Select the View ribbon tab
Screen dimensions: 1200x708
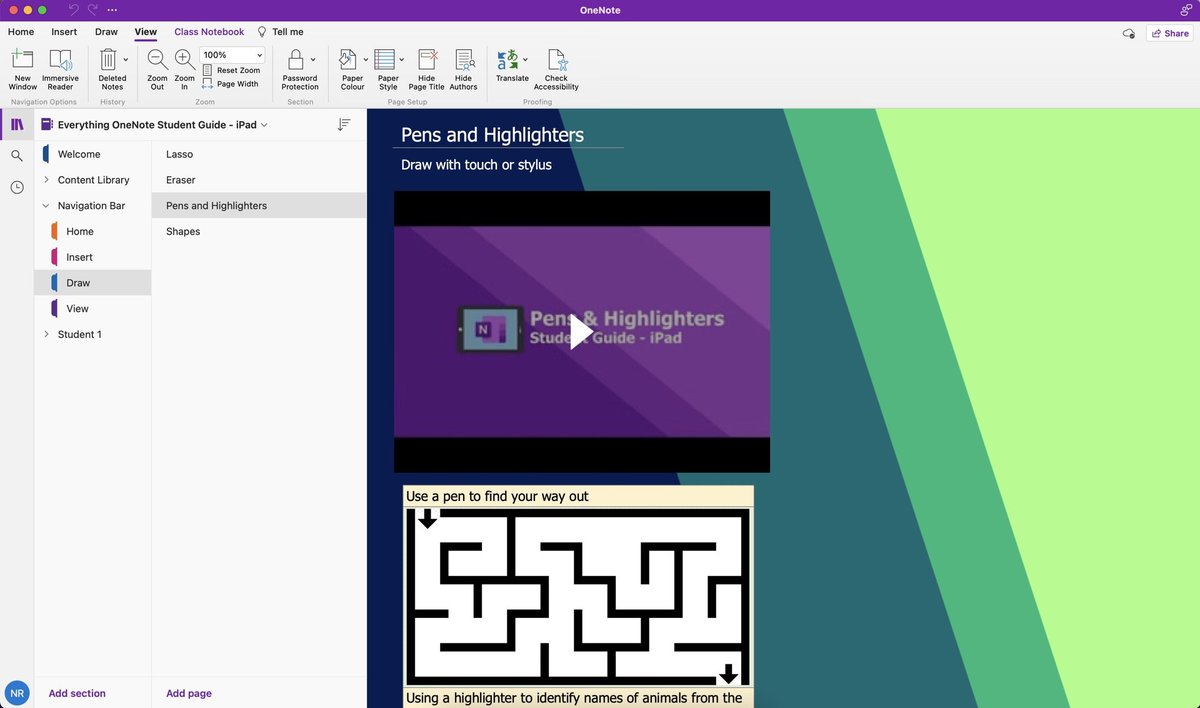tap(145, 32)
